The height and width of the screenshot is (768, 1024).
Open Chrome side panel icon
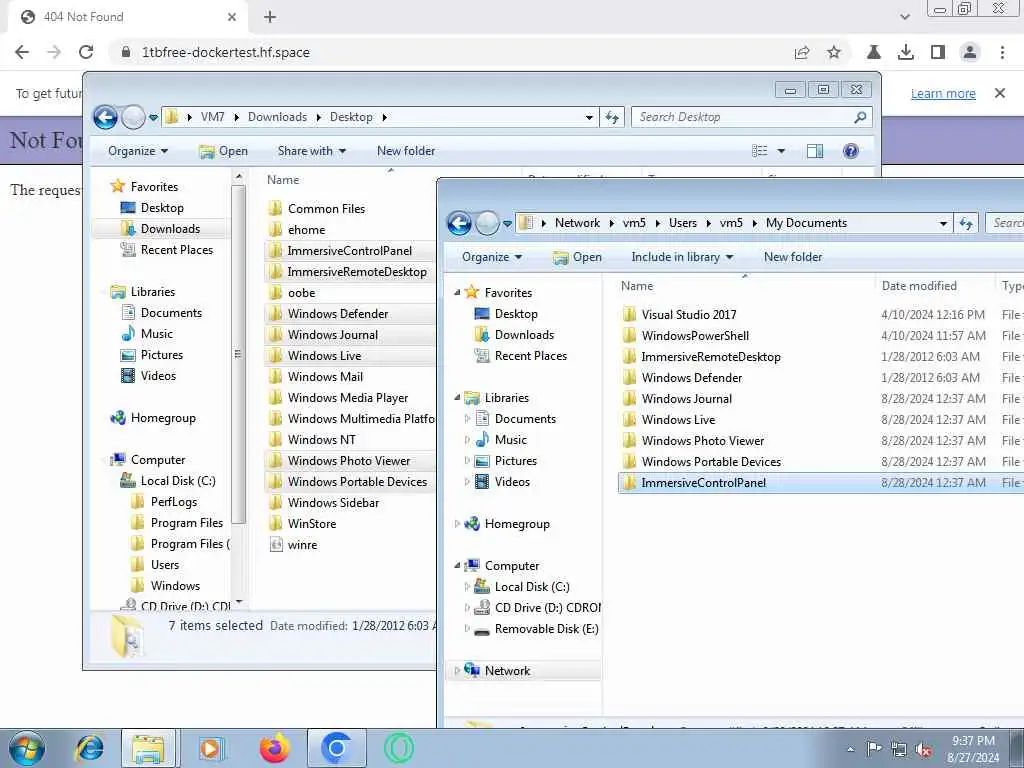(x=938, y=52)
